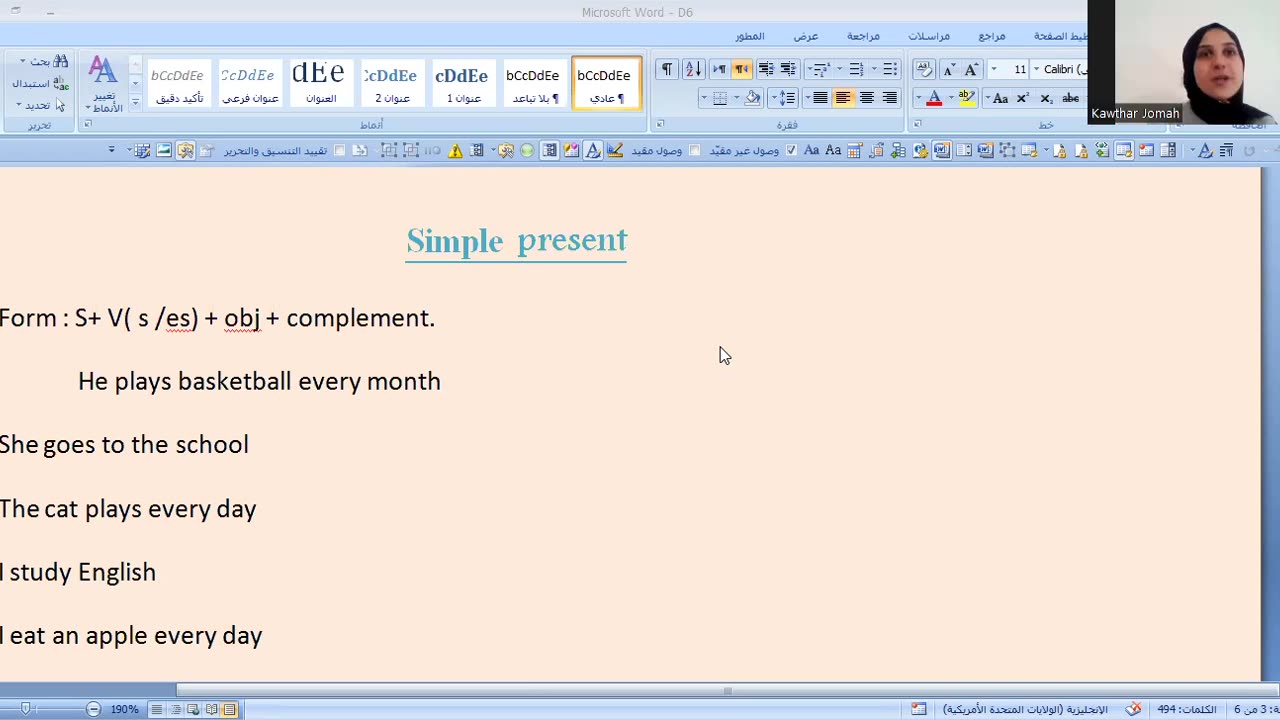This screenshot has height=720, width=1280.
Task: Apply the عنوان فرعي (Subtitle) style
Action: 249,83
